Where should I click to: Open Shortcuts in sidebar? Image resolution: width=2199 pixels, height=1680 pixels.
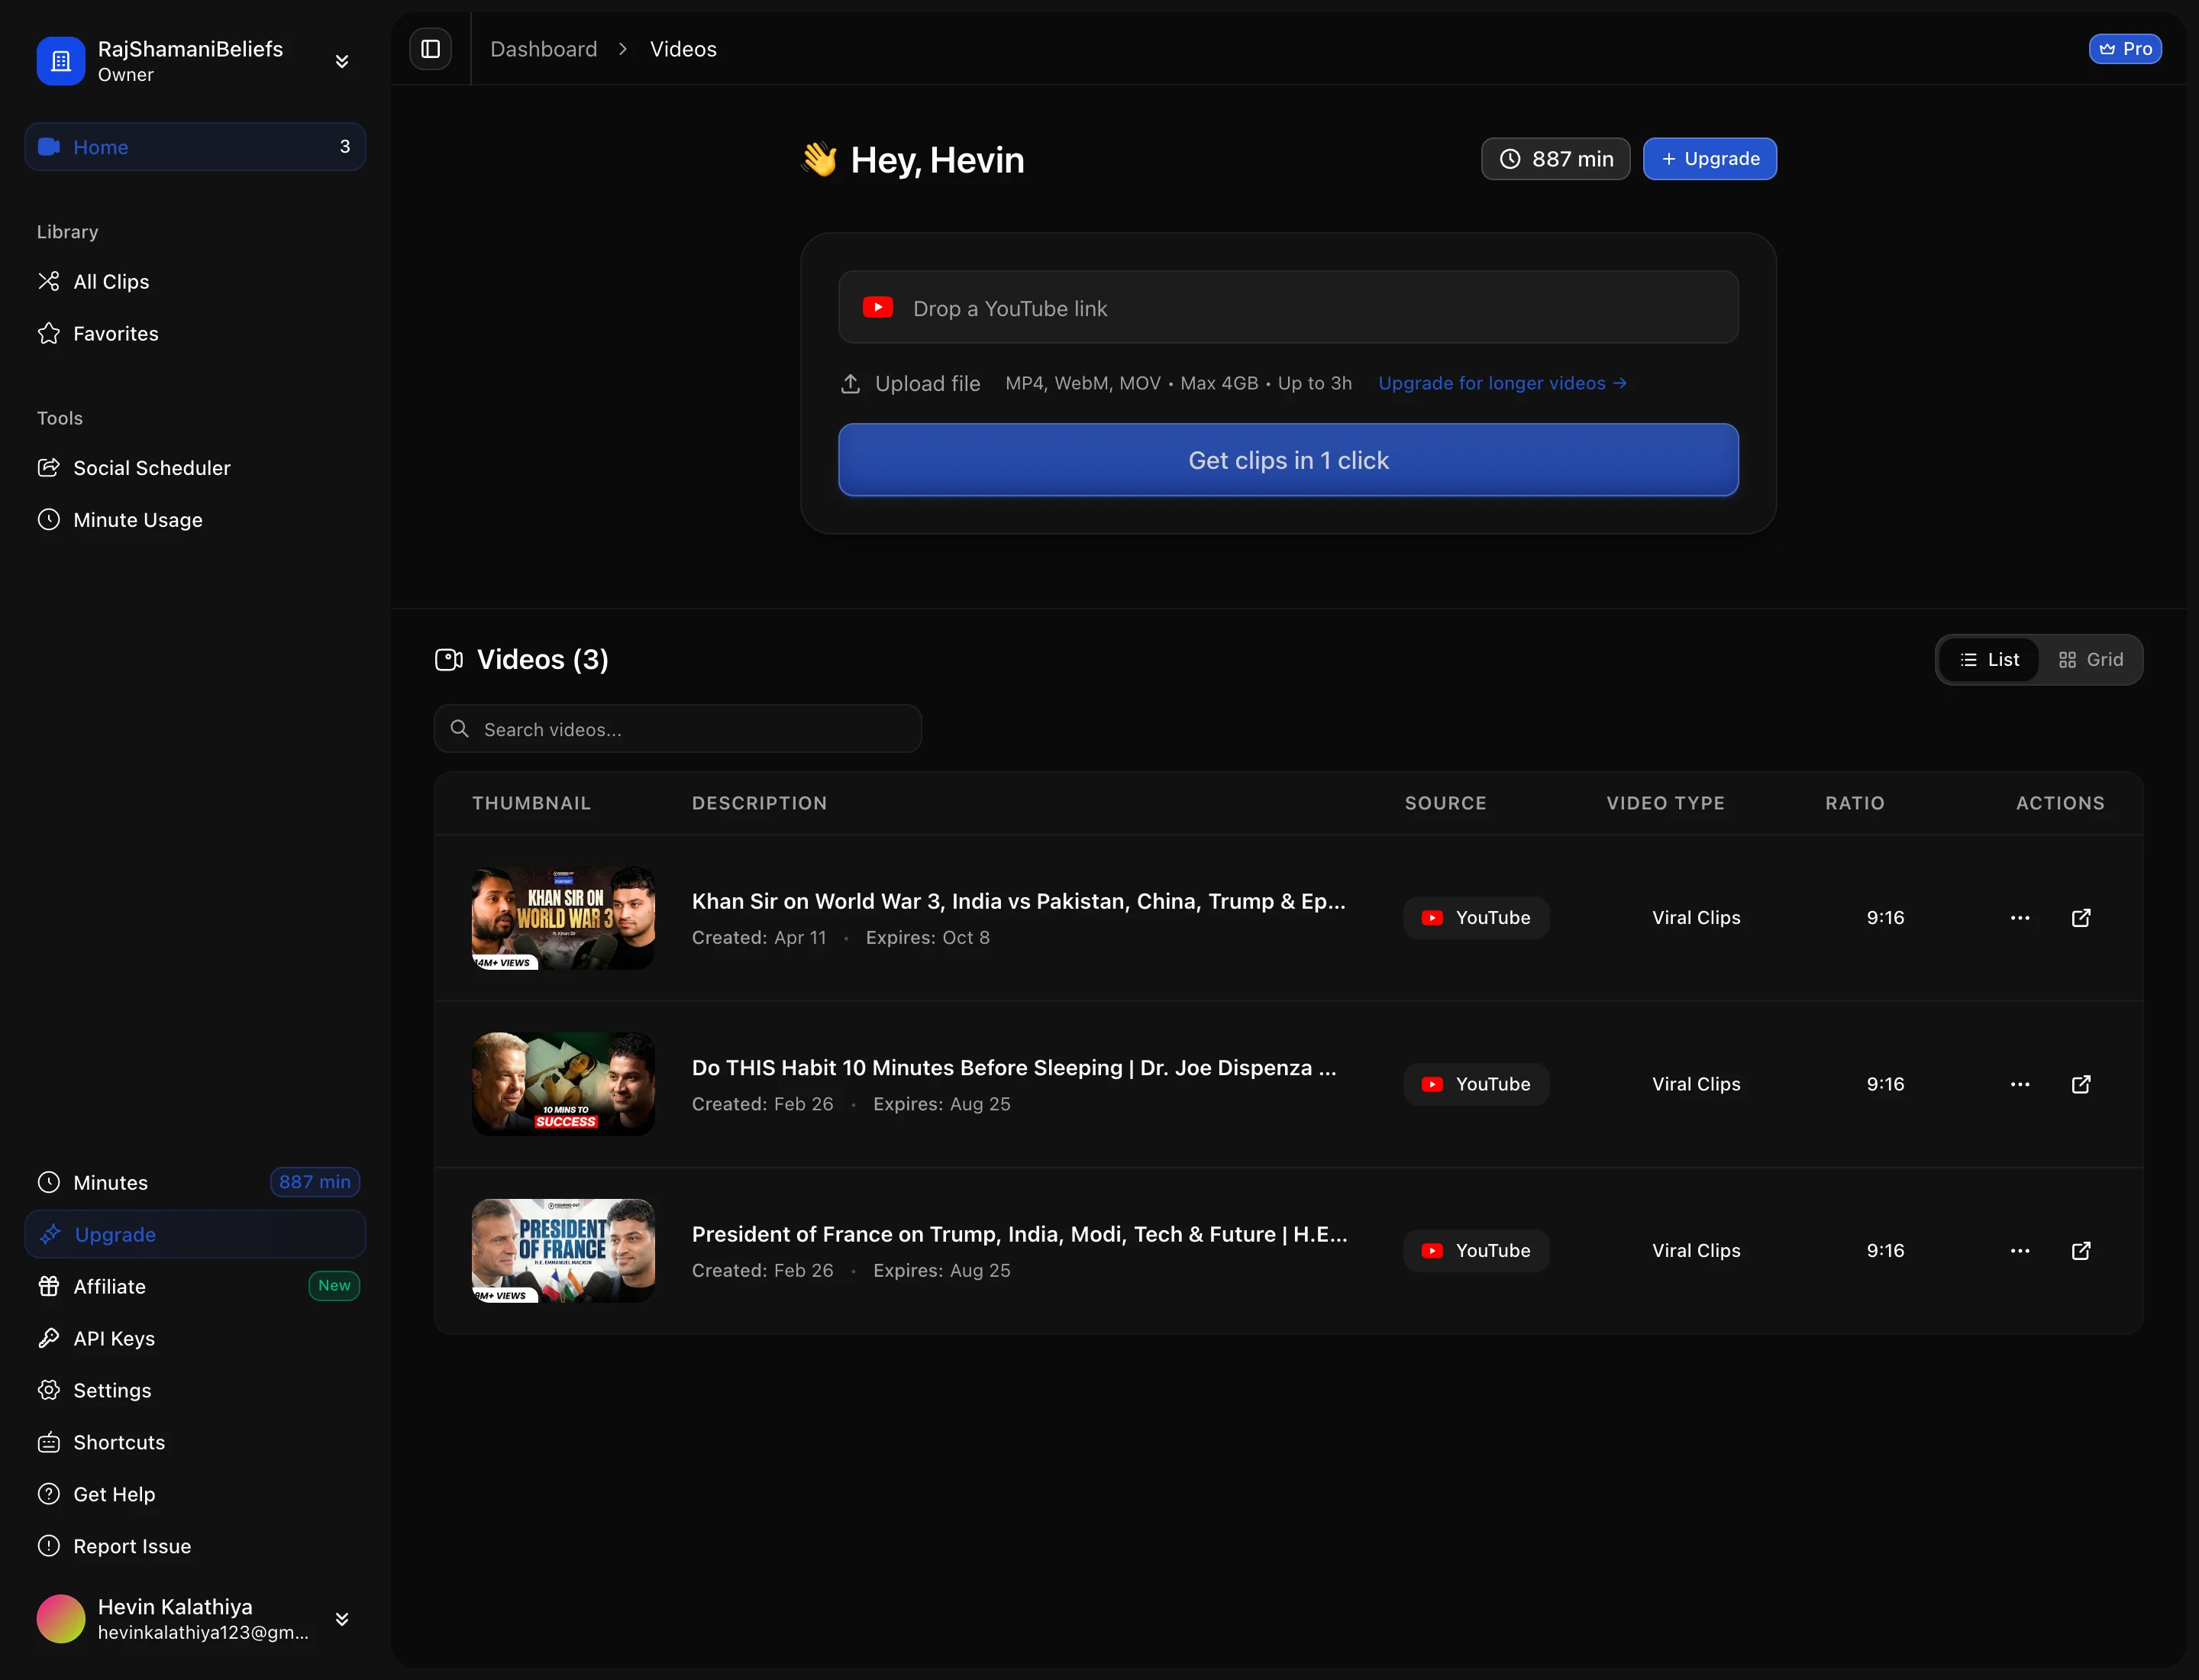pyautogui.click(x=195, y=1443)
